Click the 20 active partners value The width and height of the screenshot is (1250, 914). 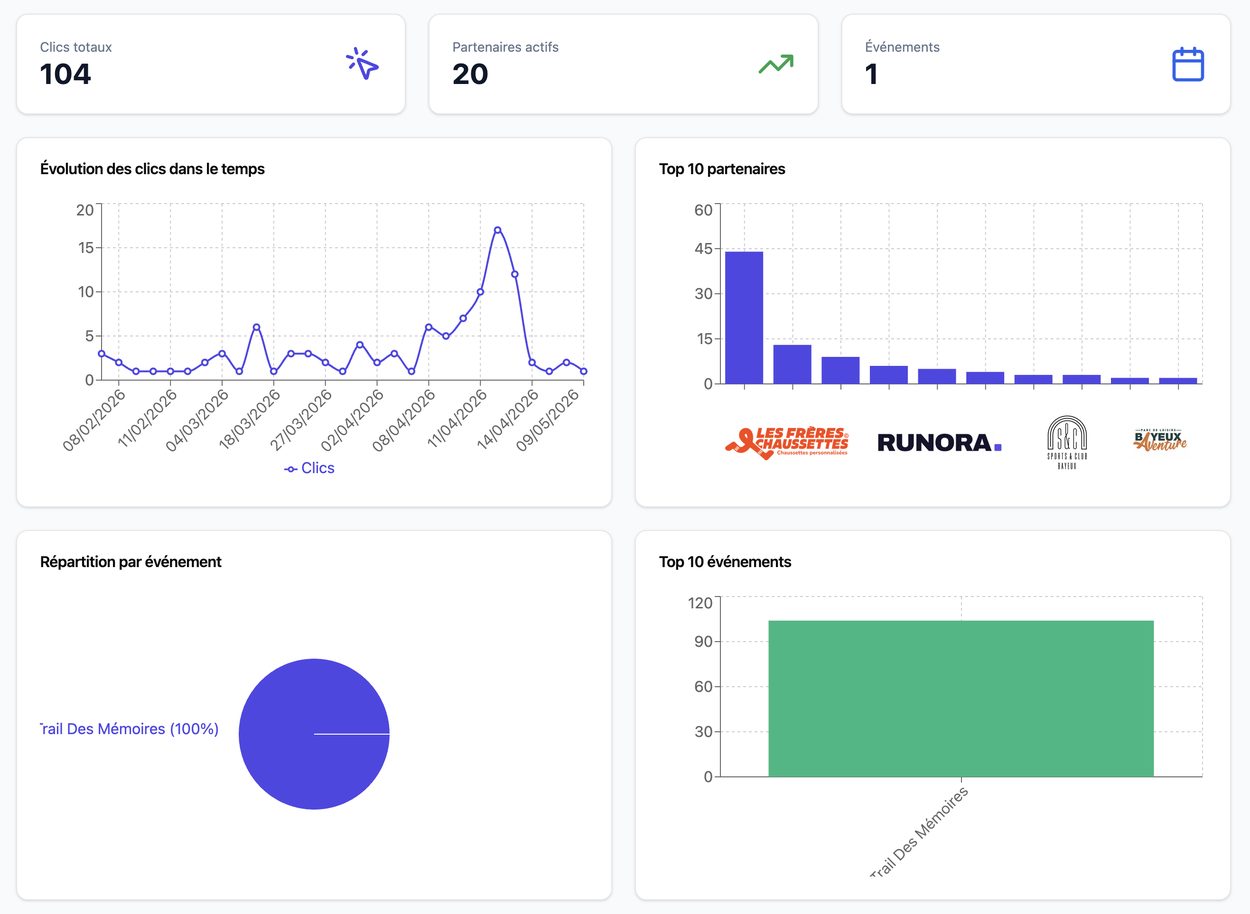[470, 74]
